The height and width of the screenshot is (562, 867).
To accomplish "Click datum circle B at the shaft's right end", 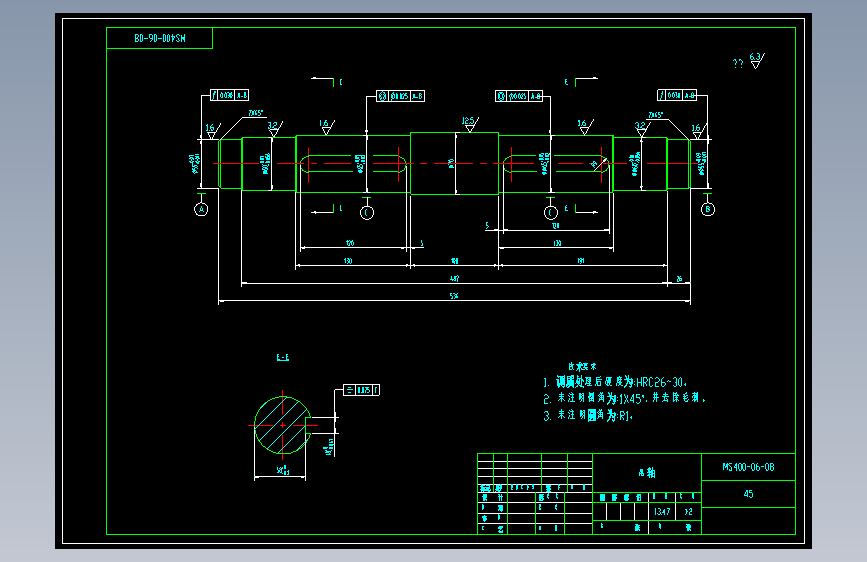I will [x=708, y=209].
